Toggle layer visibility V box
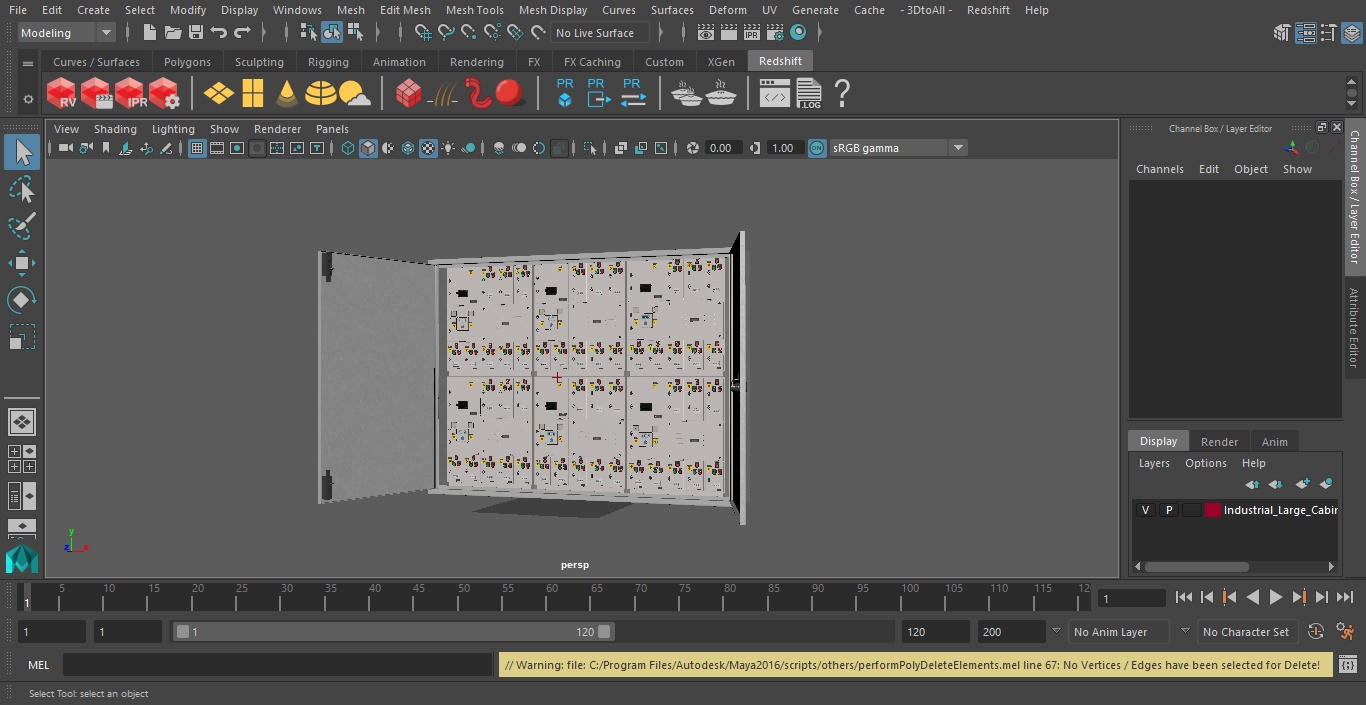The image size is (1366, 705). point(1145,510)
